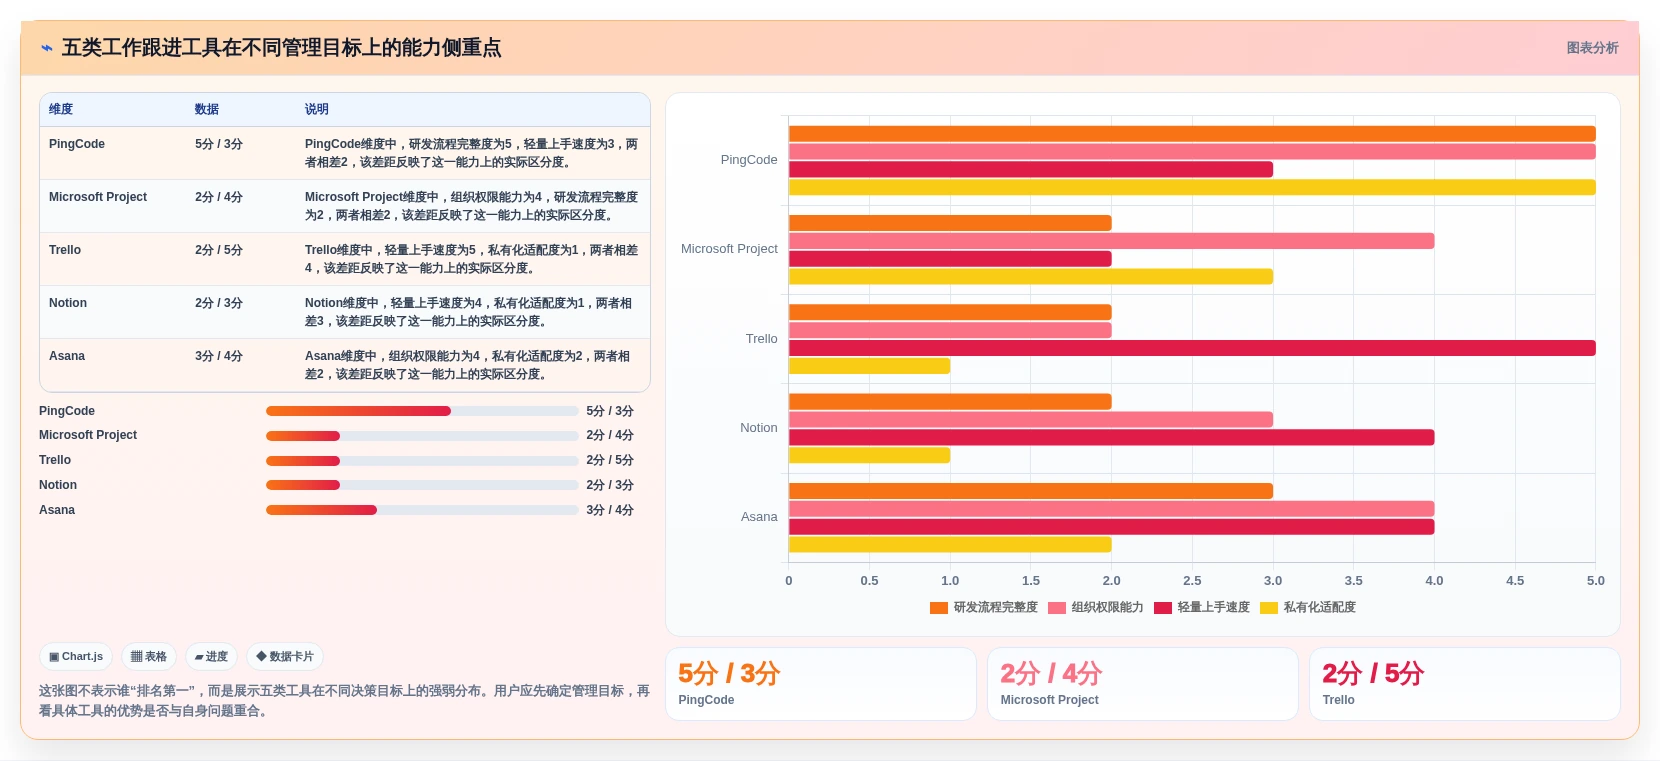Image resolution: width=1660 pixels, height=761 pixels.
Task: Click the PingCode orange 研发流程完整度 chart bar
Action: click(1192, 134)
